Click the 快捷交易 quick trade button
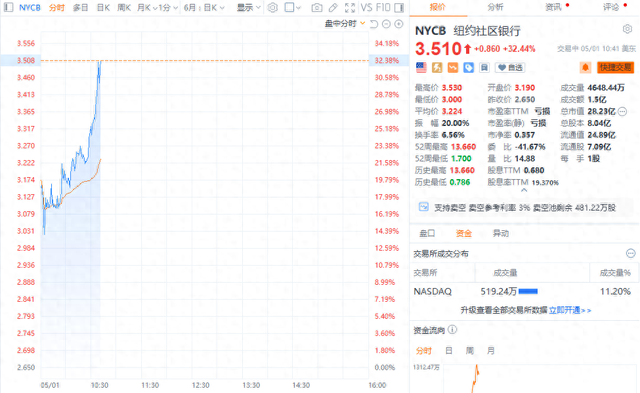Viewport: 640px width, 393px height. click(616, 67)
